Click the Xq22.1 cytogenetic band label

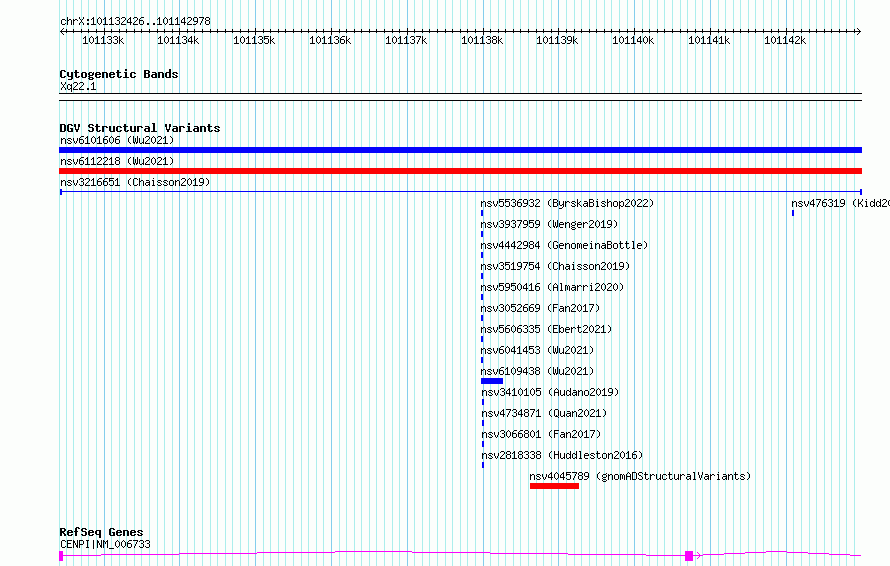pos(78,86)
